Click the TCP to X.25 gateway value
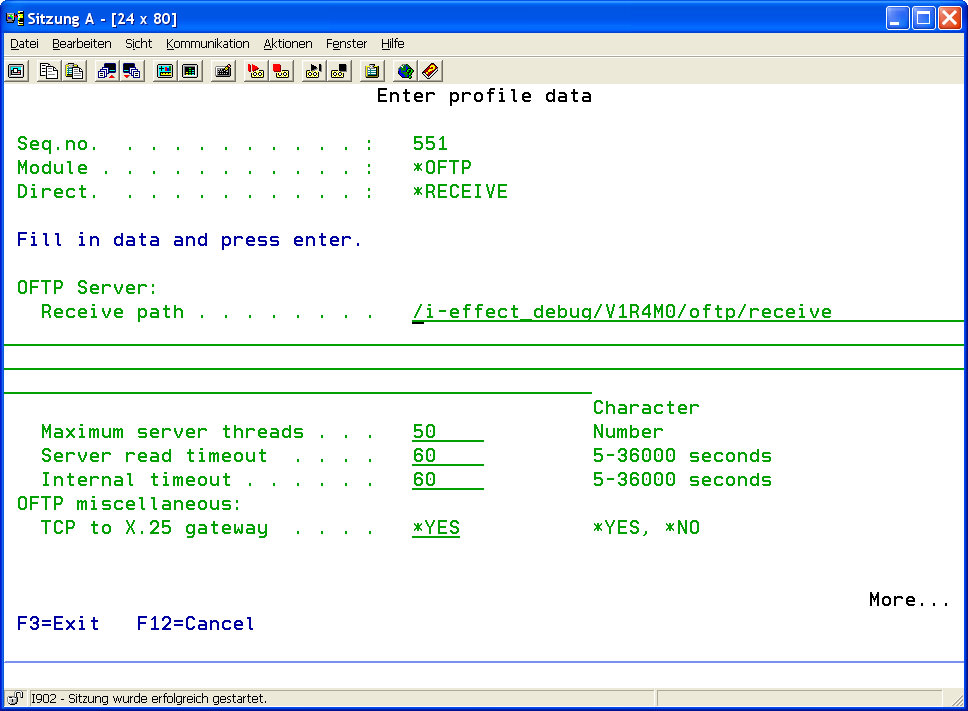Viewport: 968px width, 711px height. (436, 528)
